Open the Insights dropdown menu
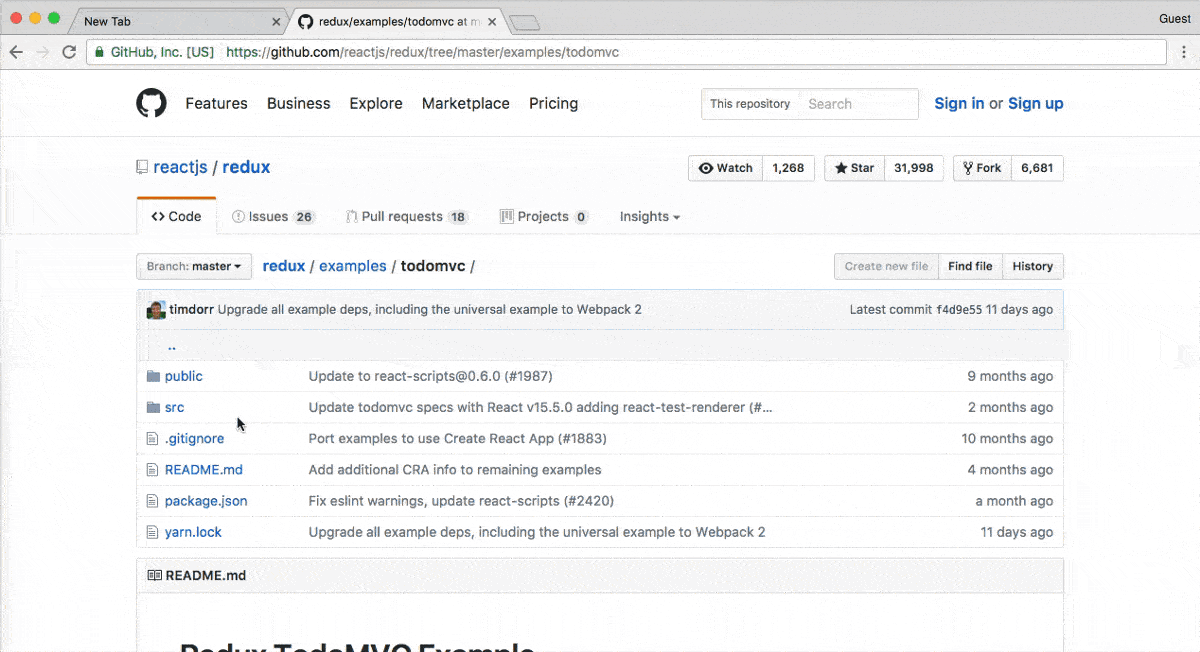 point(649,216)
